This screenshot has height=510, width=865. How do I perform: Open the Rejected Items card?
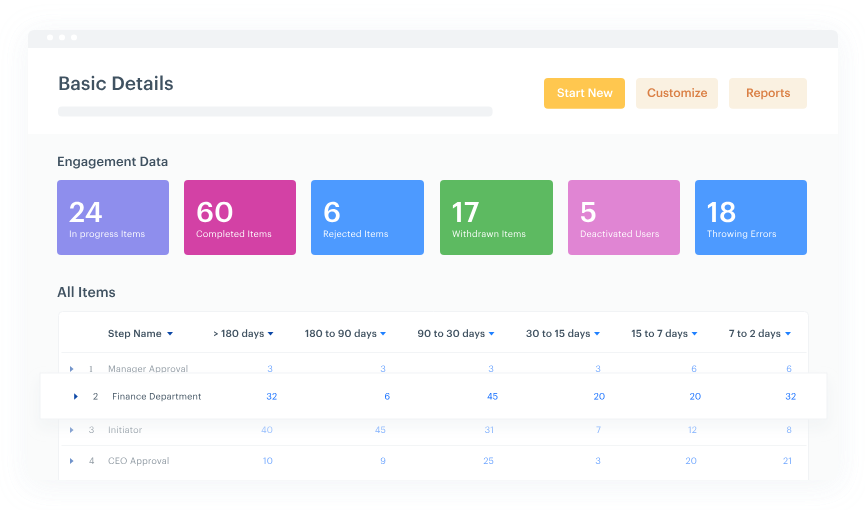367,217
